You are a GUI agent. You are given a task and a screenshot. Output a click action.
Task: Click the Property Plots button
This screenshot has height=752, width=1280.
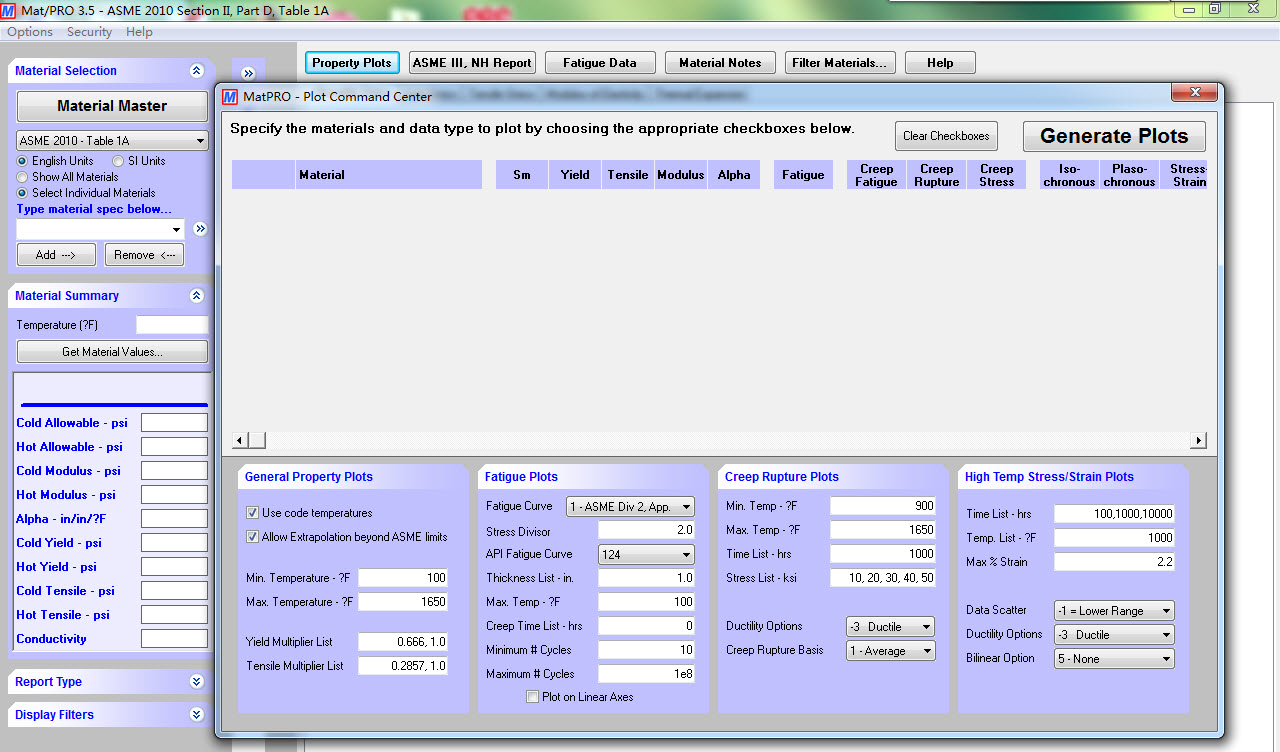[352, 63]
